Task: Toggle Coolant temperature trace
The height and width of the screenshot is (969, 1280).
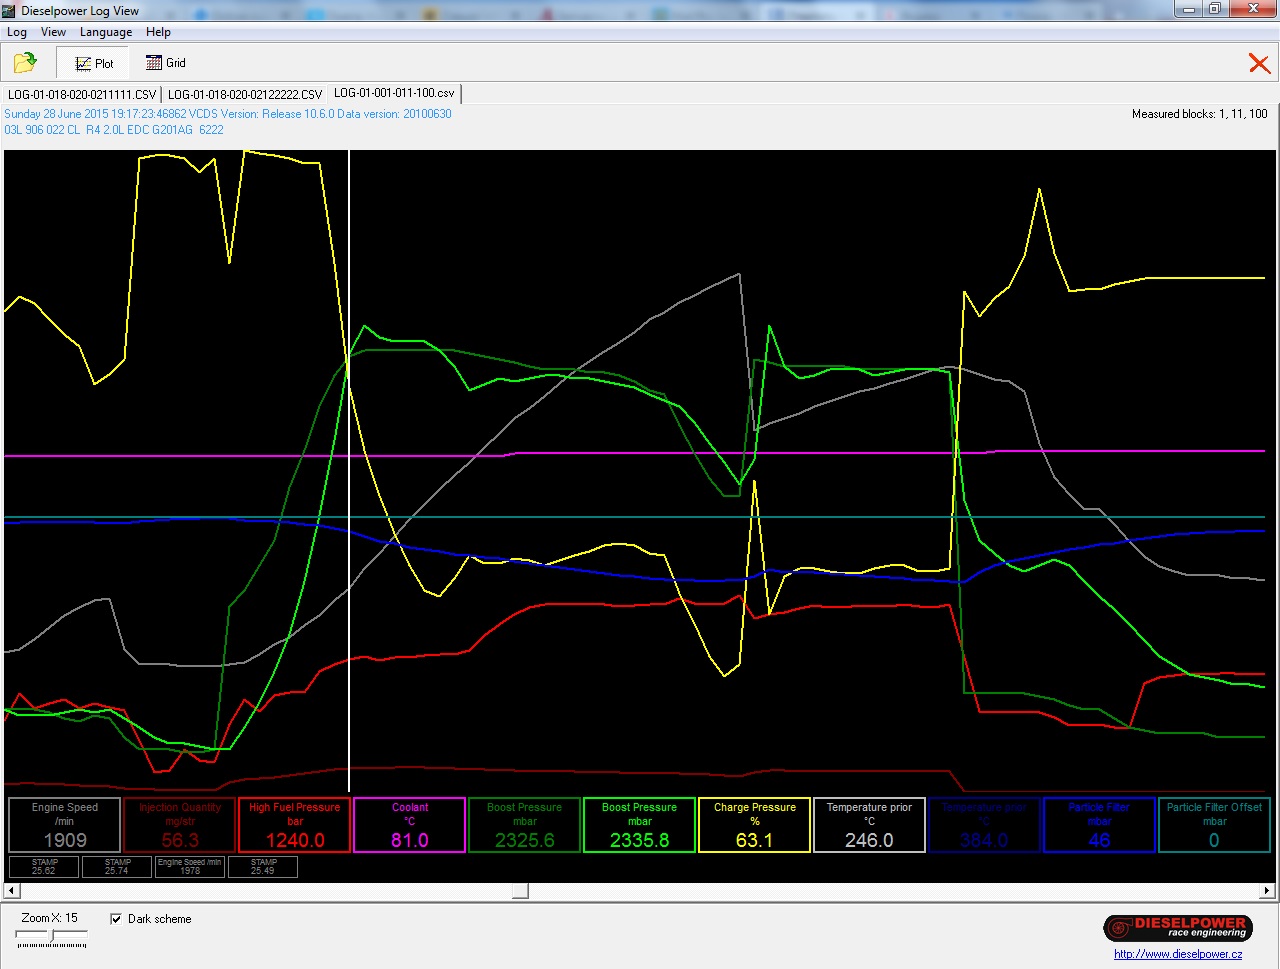Action: 409,825
